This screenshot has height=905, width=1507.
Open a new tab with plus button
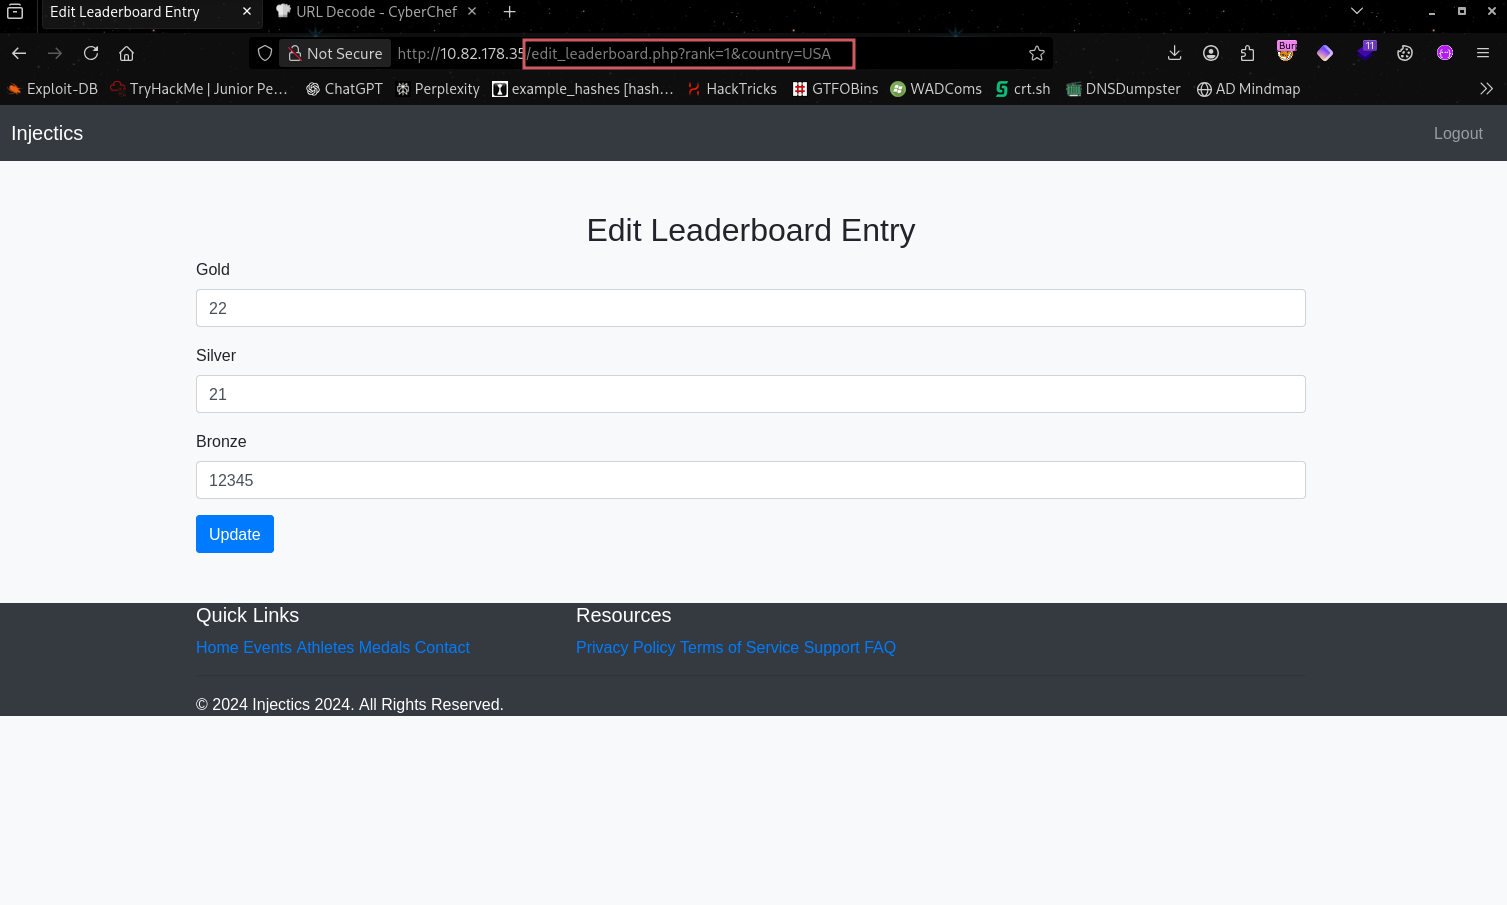coord(509,12)
